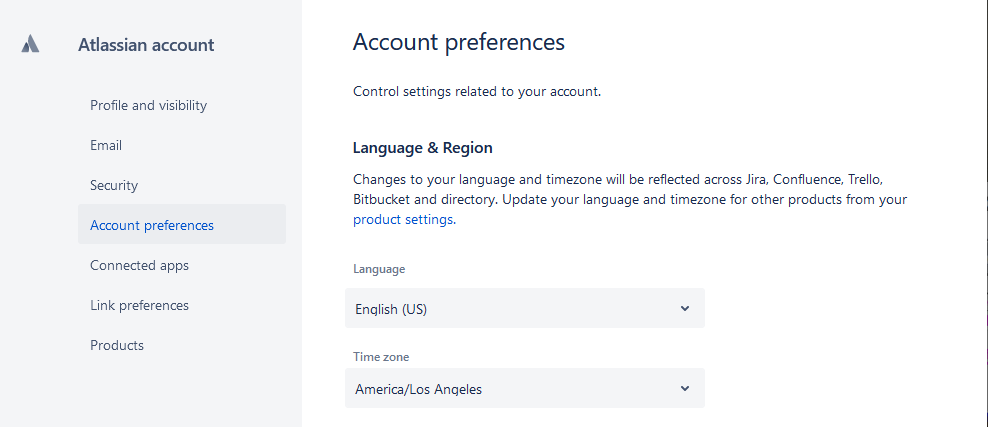The width and height of the screenshot is (988, 427).
Task: Navigate to Connected apps
Action: point(139,265)
